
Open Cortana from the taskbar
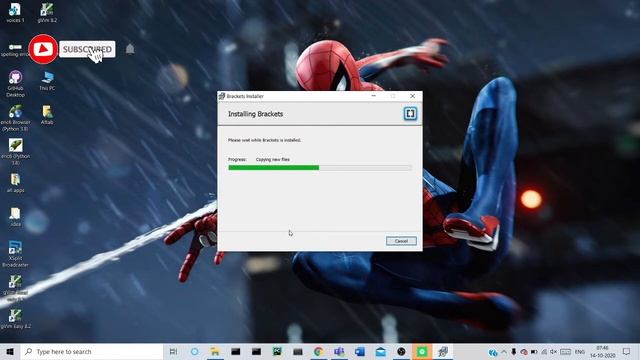(195, 351)
